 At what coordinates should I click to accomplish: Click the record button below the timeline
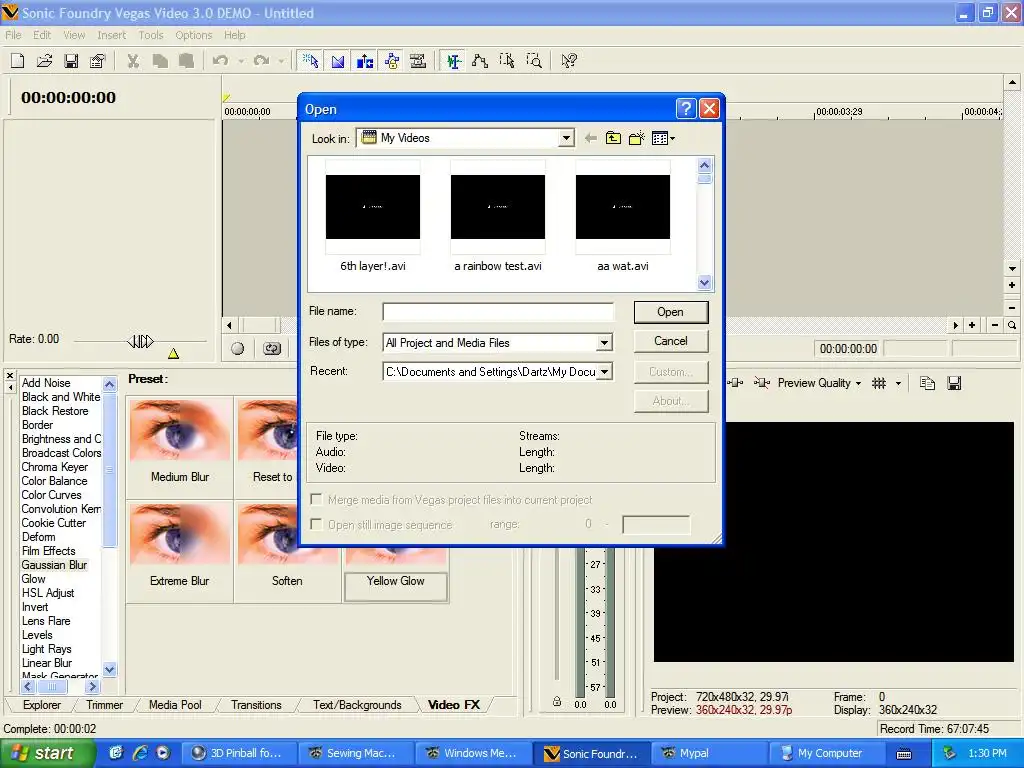coord(238,349)
